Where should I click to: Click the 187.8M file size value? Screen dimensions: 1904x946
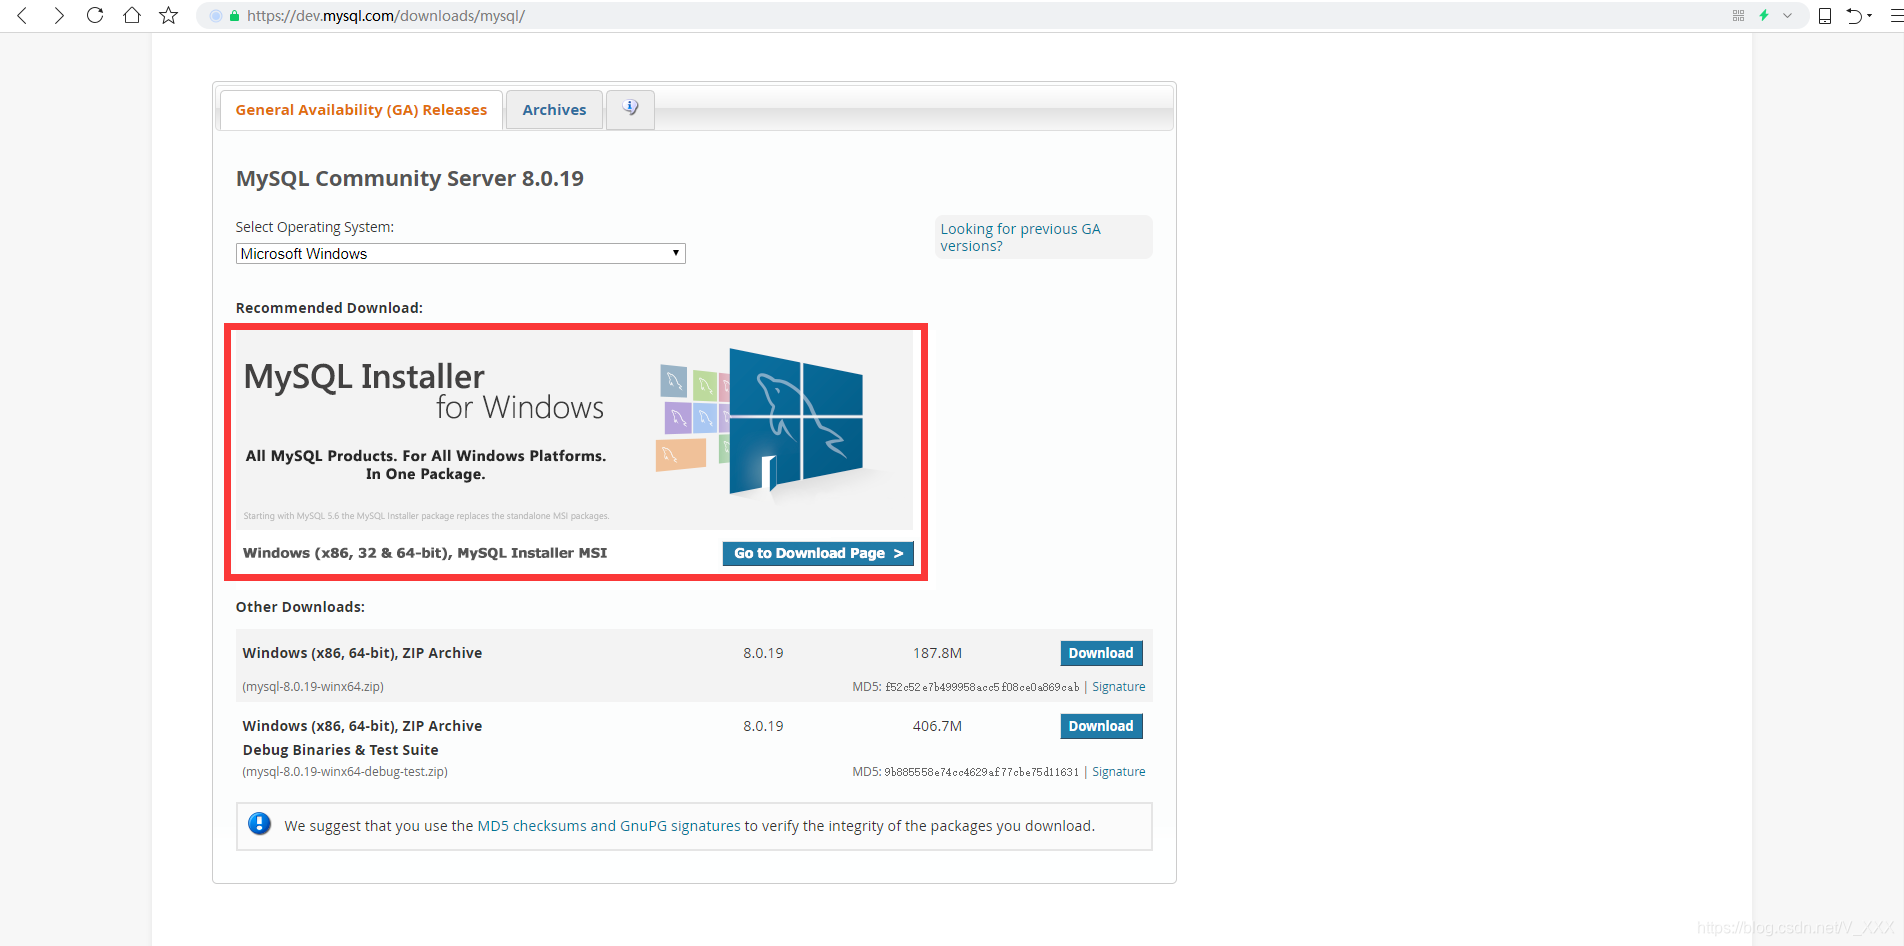point(937,653)
